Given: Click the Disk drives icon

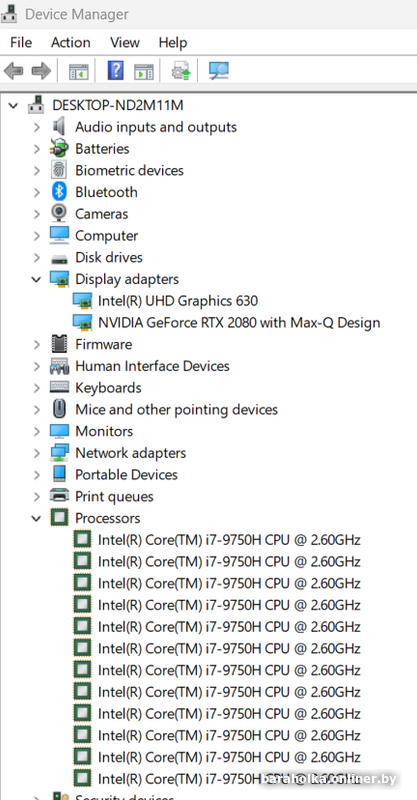Looking at the screenshot, I should [59, 258].
